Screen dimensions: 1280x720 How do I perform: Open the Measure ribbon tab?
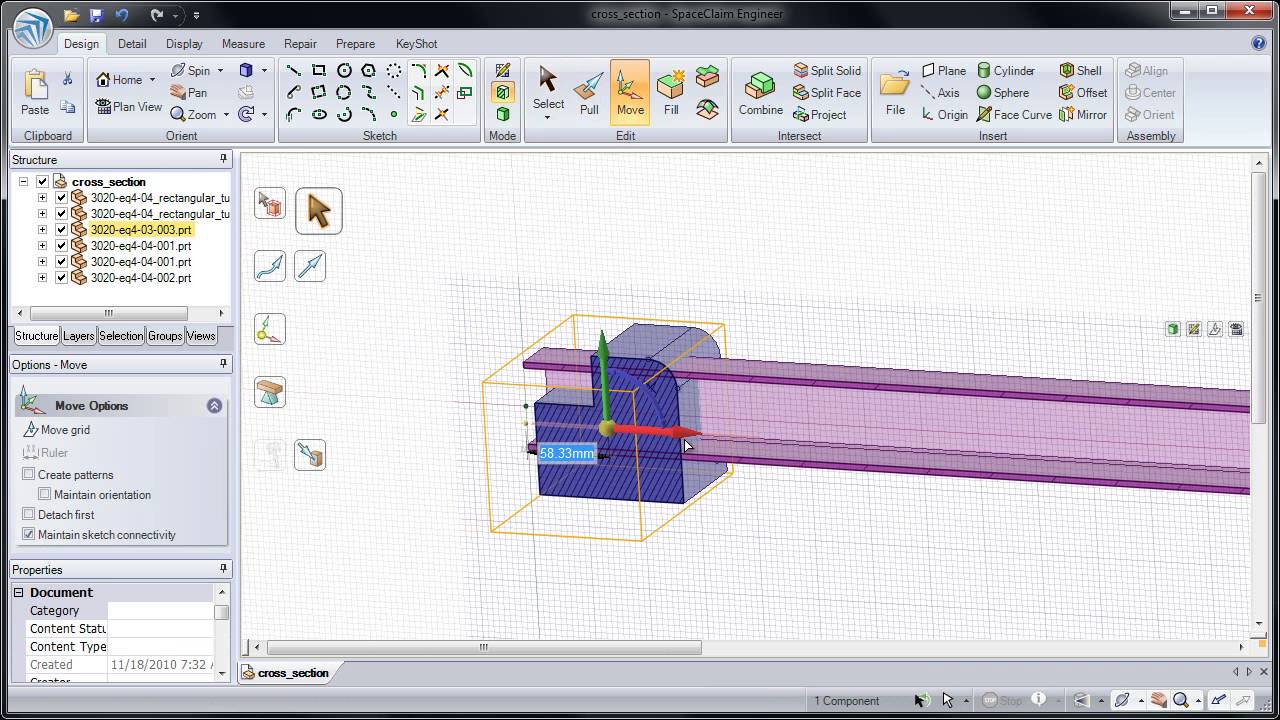243,43
